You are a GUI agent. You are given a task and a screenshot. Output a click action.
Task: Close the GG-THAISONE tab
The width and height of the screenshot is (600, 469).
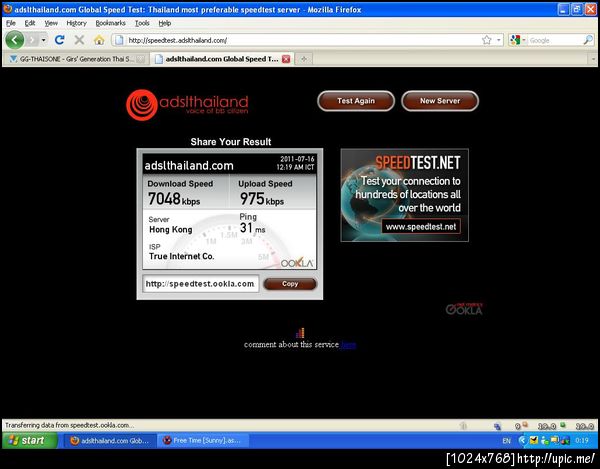140,59
